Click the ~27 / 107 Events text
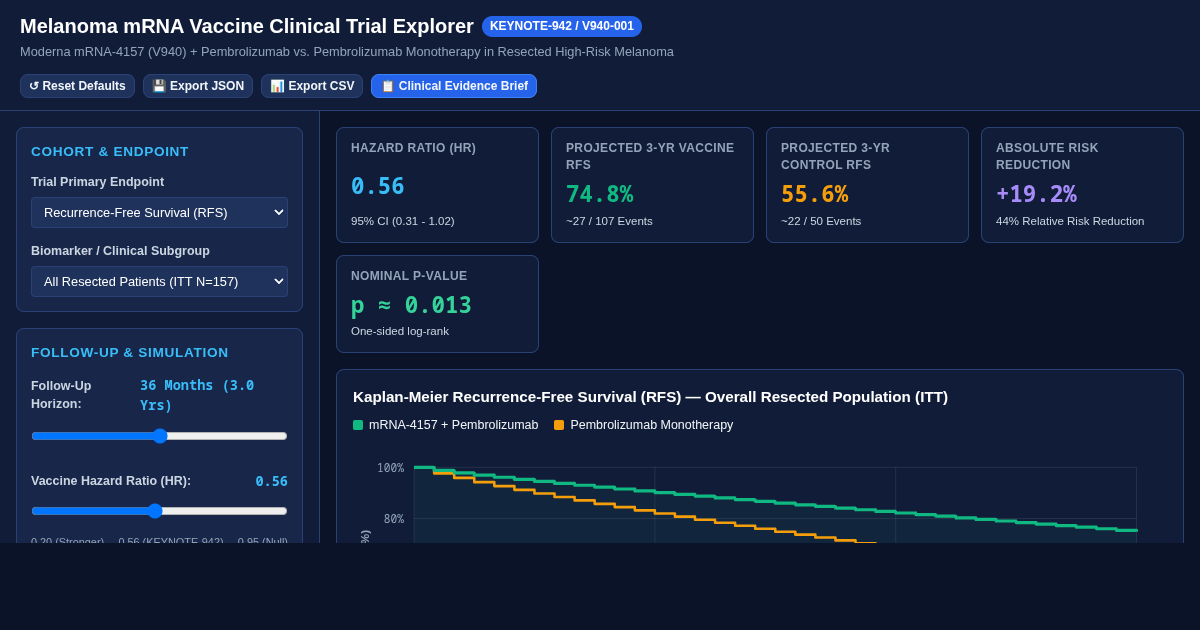 pyautogui.click(x=609, y=221)
